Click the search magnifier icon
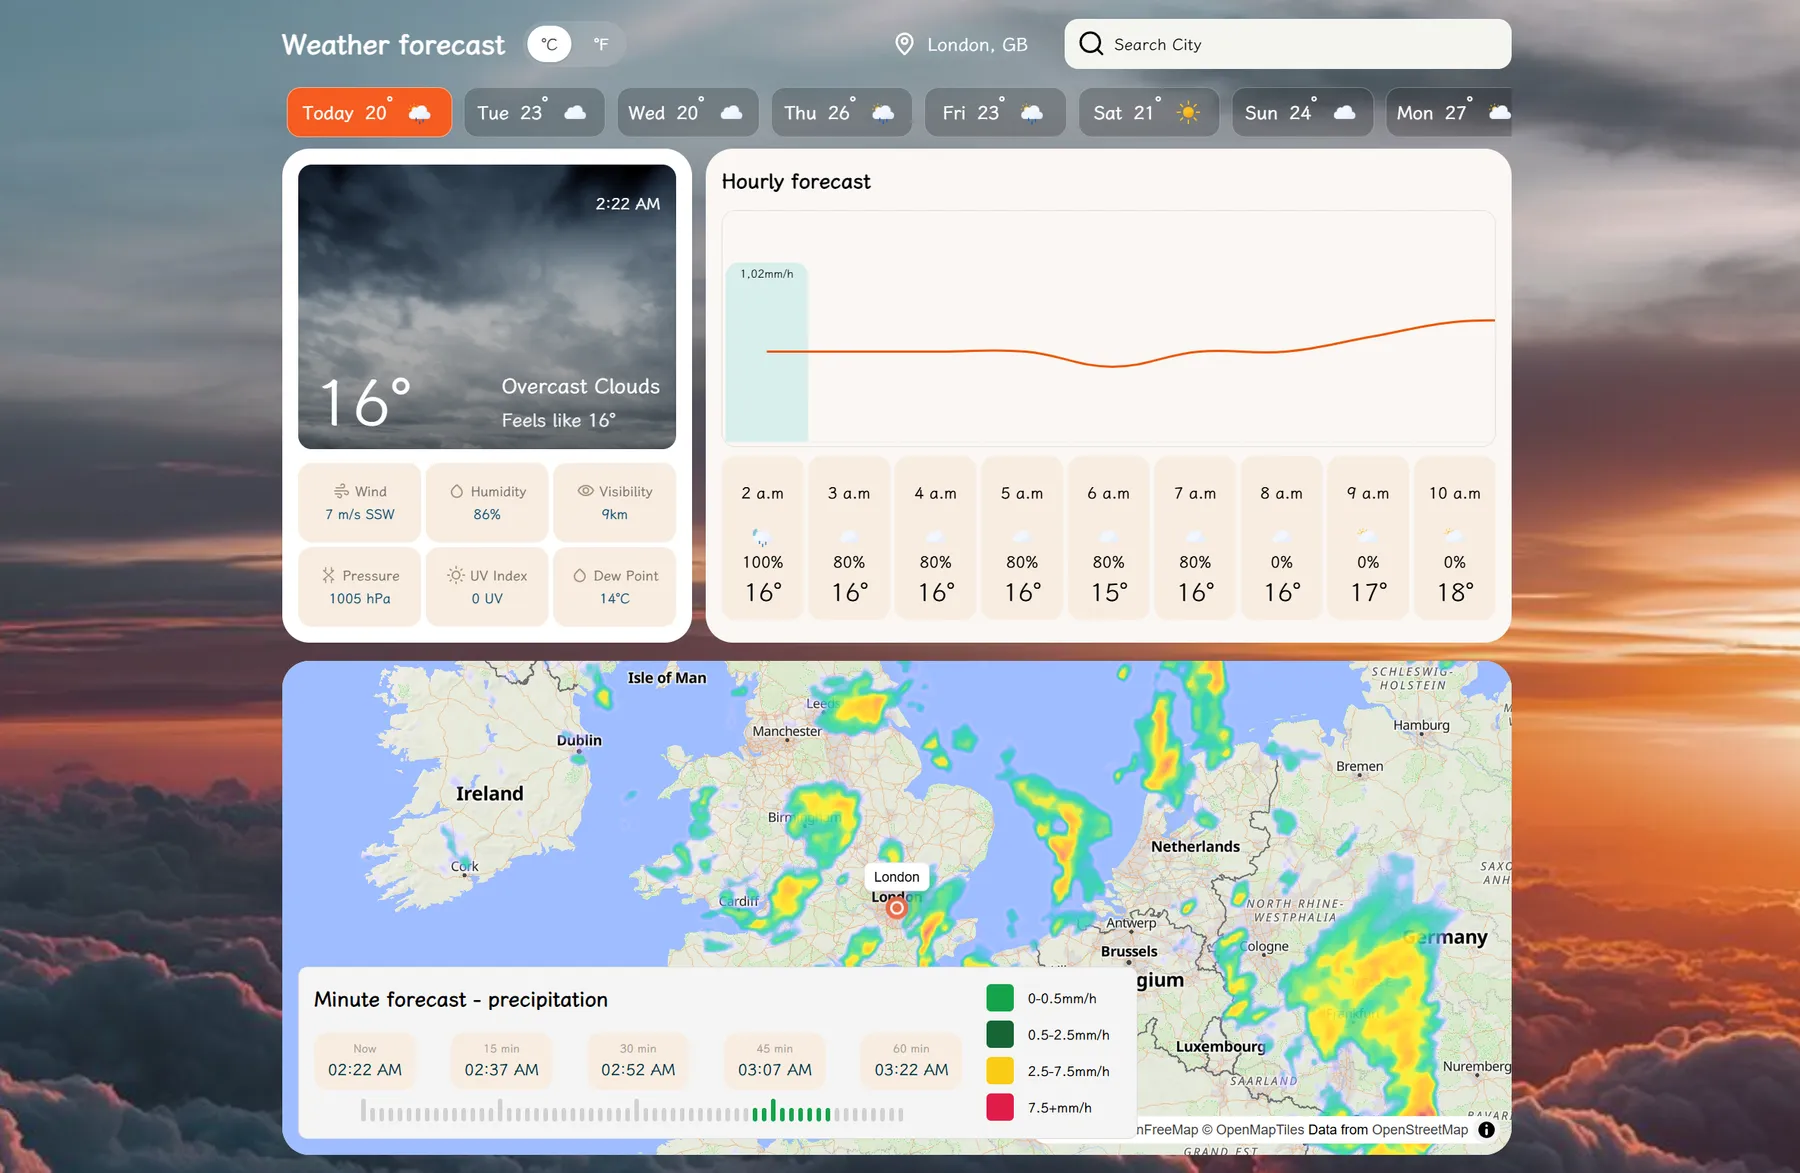Screen dimensions: 1800x1173 click(x=1091, y=44)
